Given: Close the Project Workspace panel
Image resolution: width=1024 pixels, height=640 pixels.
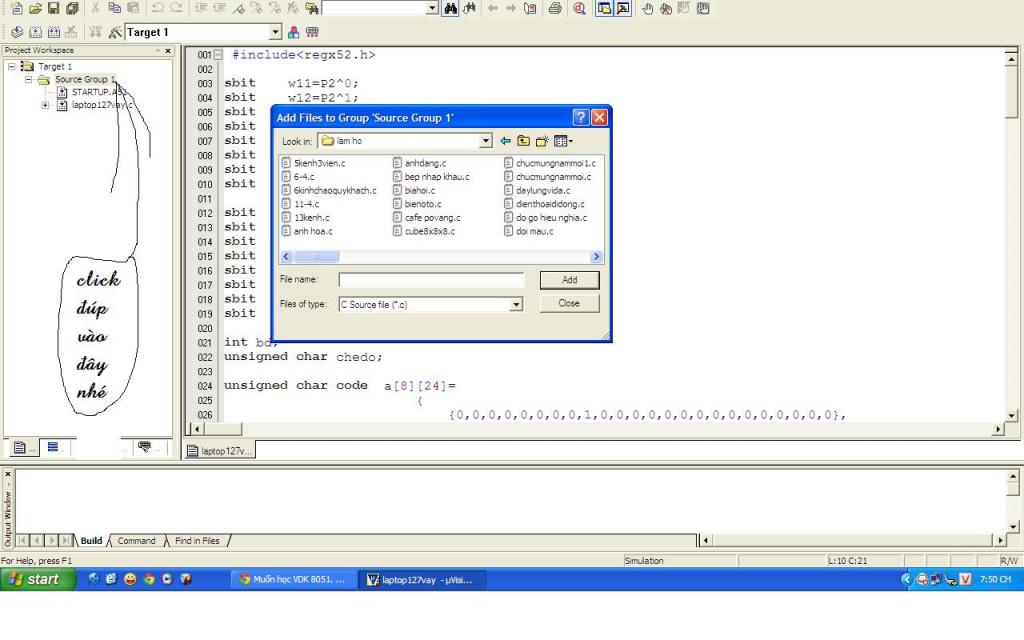Looking at the screenshot, I should [x=168, y=50].
